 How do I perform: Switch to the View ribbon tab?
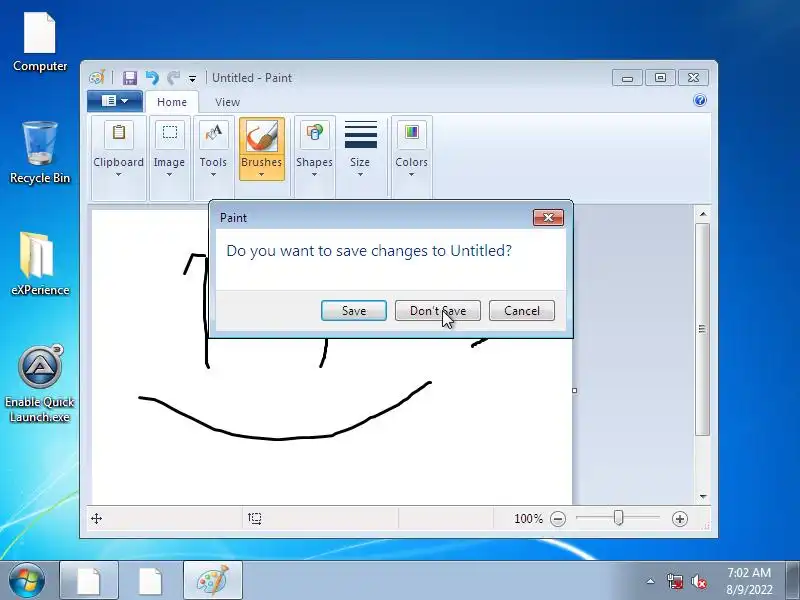tap(227, 102)
